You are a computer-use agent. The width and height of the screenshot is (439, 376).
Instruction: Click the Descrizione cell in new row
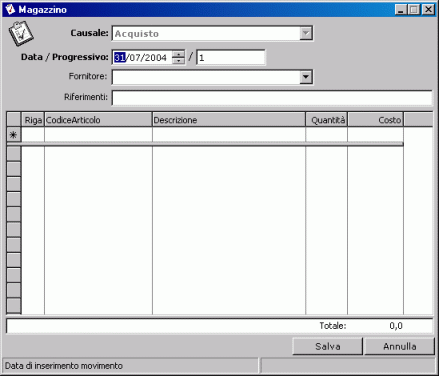[x=229, y=135]
